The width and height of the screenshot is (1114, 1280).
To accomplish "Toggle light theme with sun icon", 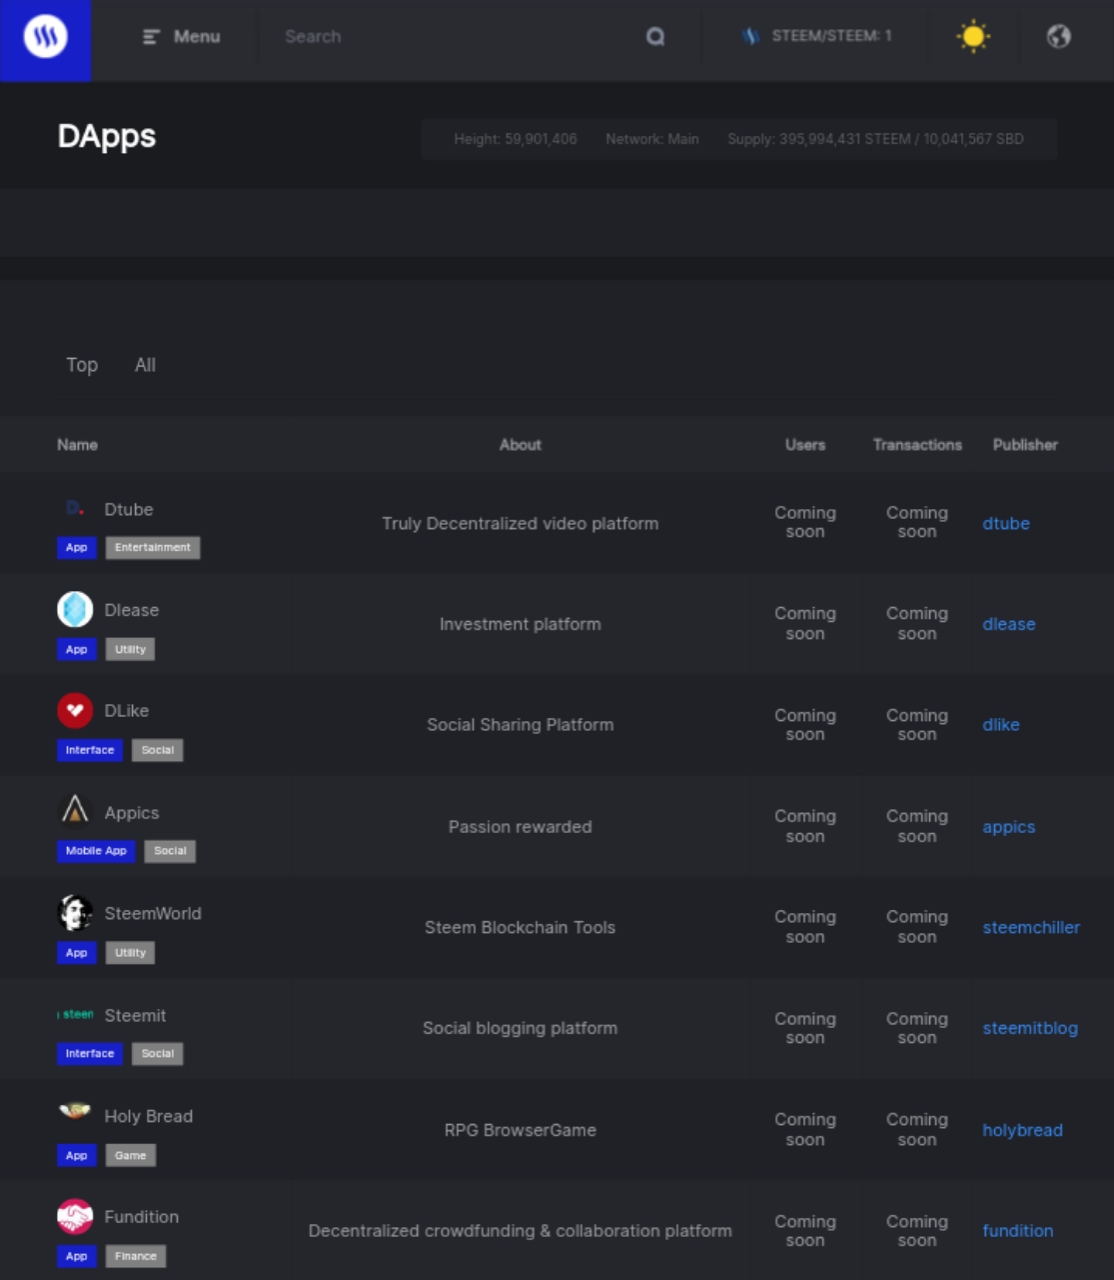I will (973, 37).
